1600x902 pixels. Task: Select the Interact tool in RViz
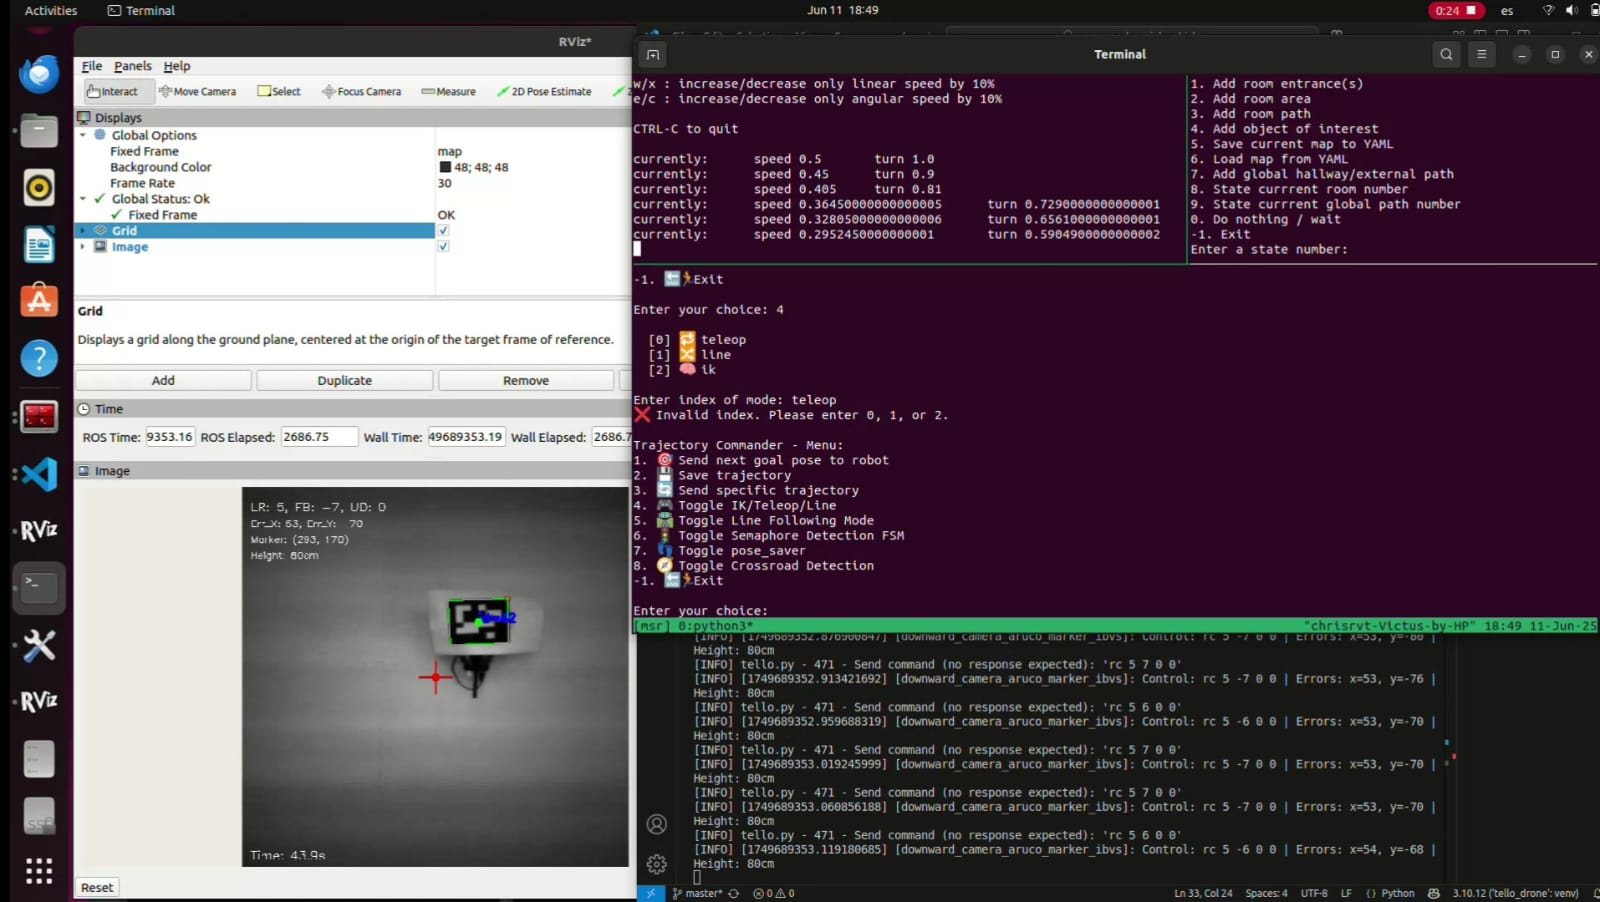(112, 91)
